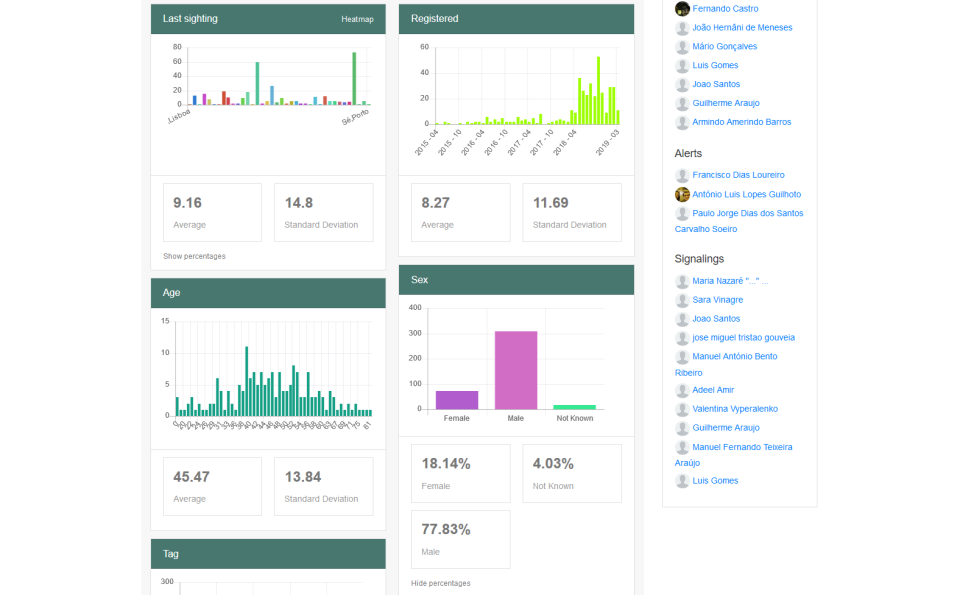Select Mário Gonçalves's avatar icon
The image size is (960, 595).
(x=682, y=46)
